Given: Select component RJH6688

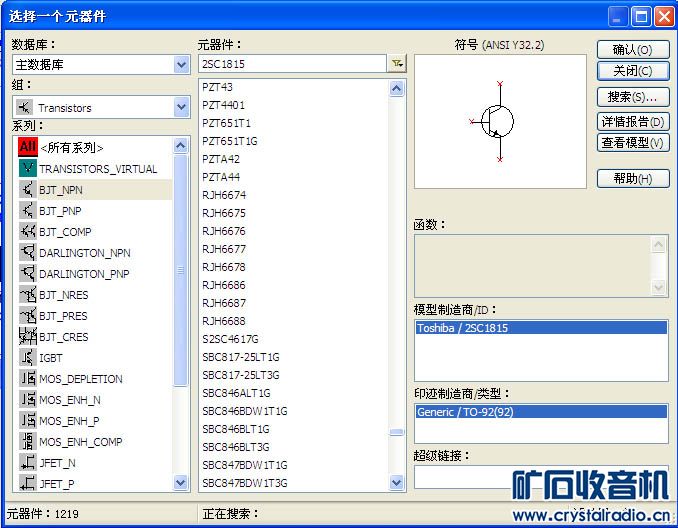Looking at the screenshot, I should (224, 321).
